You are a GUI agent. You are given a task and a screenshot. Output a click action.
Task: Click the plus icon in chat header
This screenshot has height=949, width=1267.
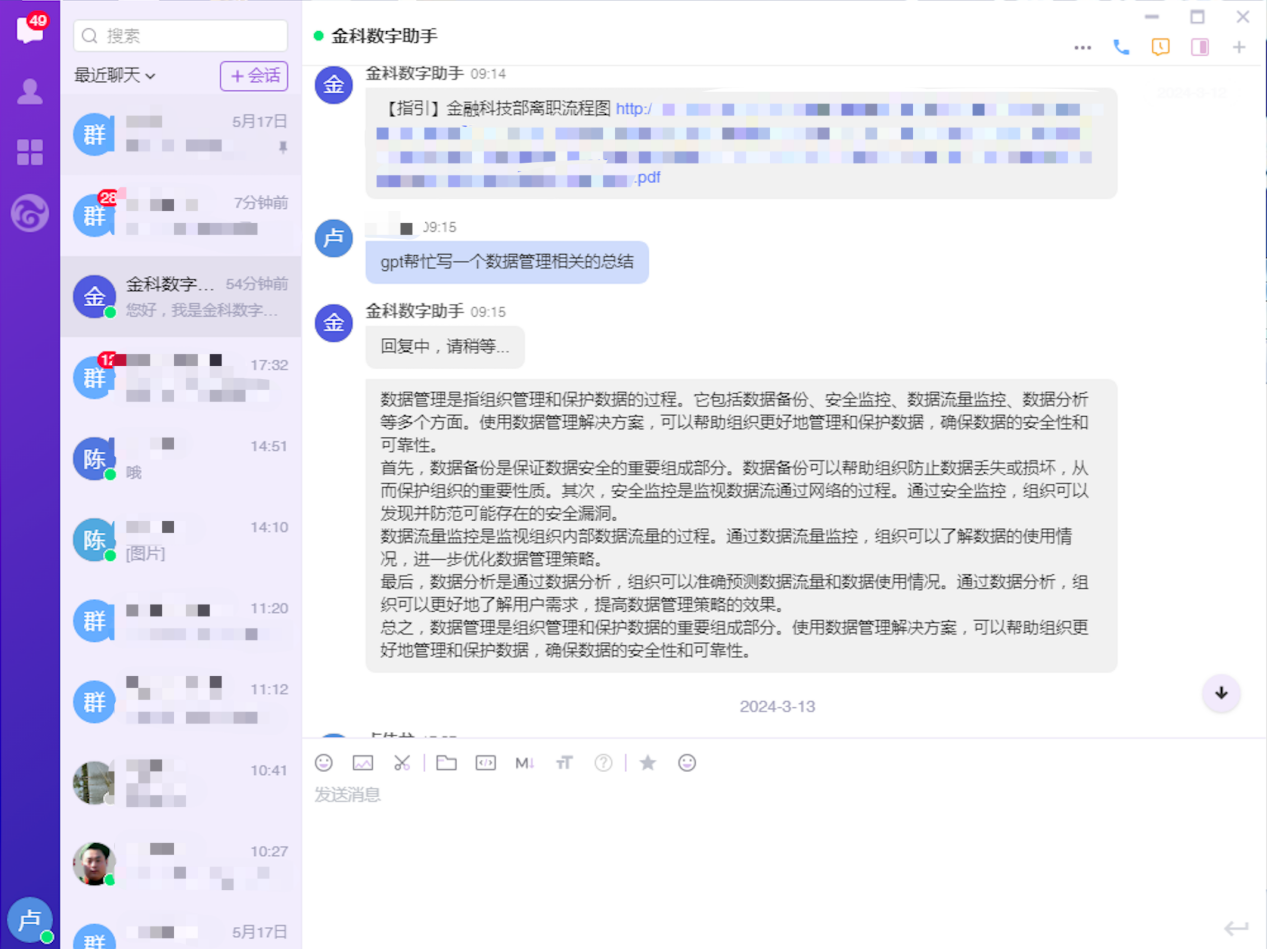pyautogui.click(x=1239, y=47)
